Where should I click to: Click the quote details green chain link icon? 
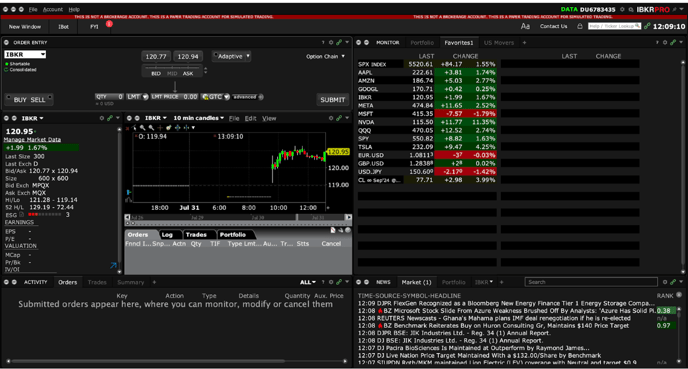click(x=110, y=118)
